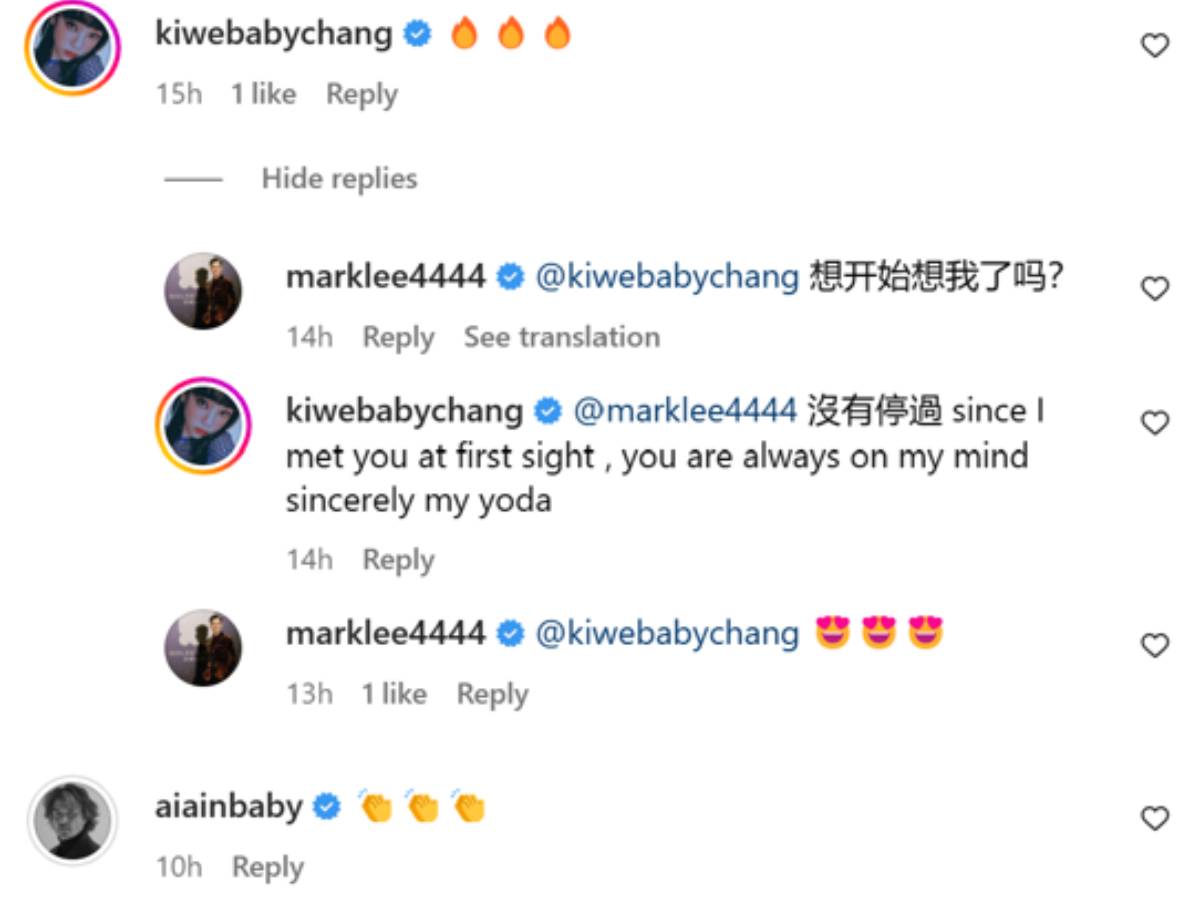Like marklee4444's heart-eyes emoji reply

1155,645
